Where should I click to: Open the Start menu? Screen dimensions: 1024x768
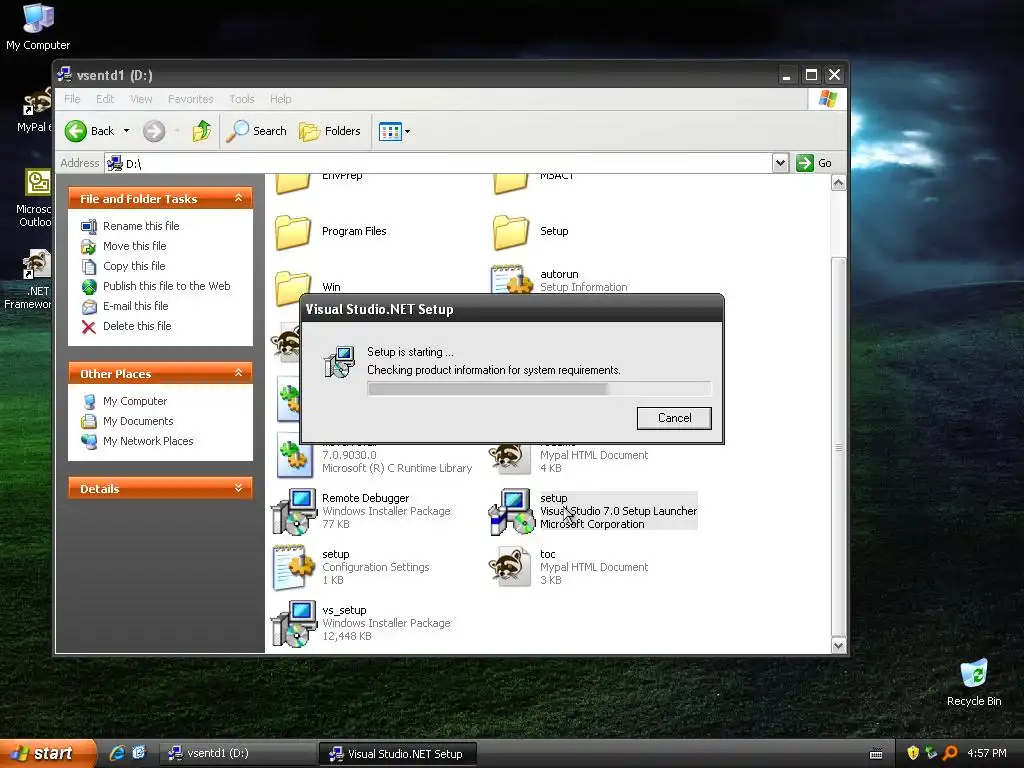[x=47, y=754]
